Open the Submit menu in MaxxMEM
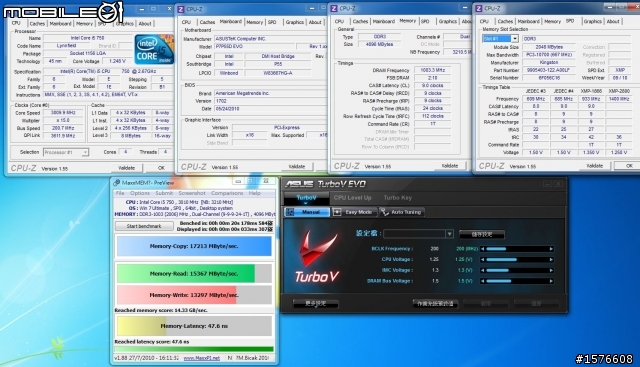 coord(164,193)
